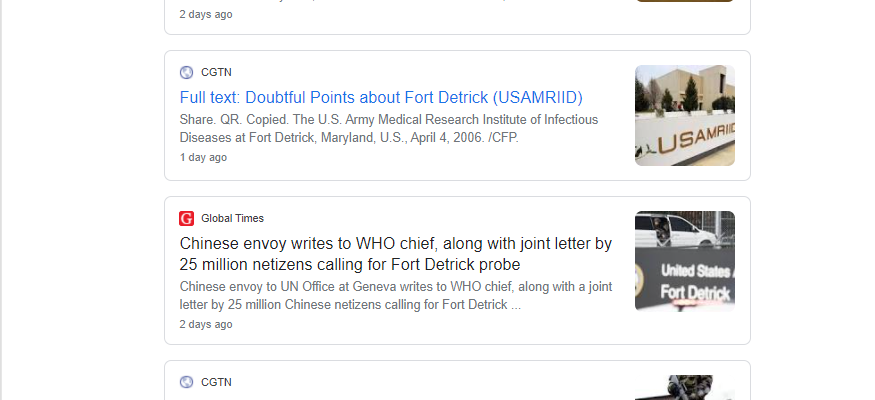Click '2 days ago' in the topmost card
Viewport: 875px width, 400px height.
click(206, 15)
